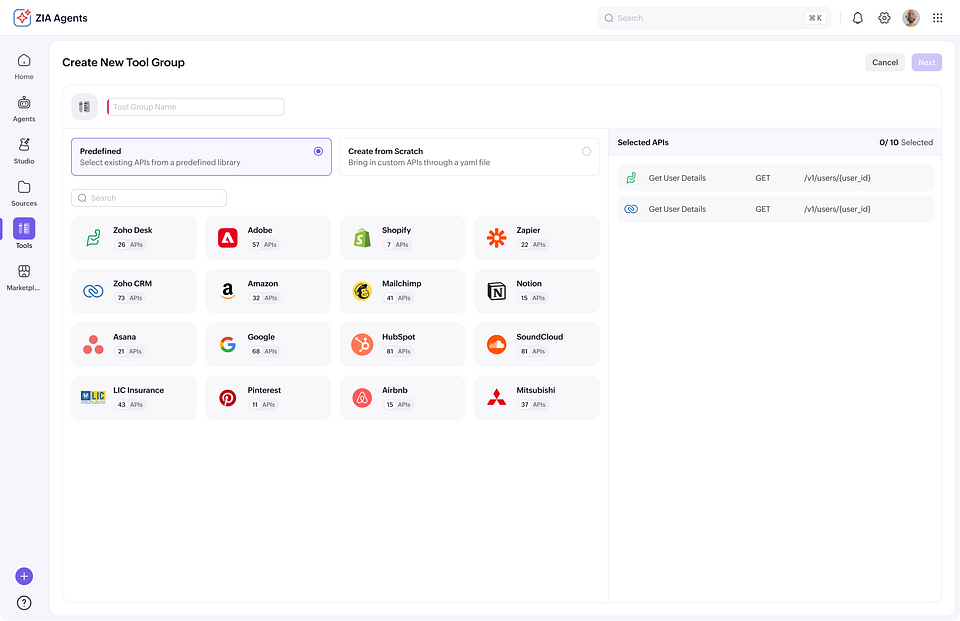
Task: Open Tools section in sidebar
Action: tap(24, 233)
